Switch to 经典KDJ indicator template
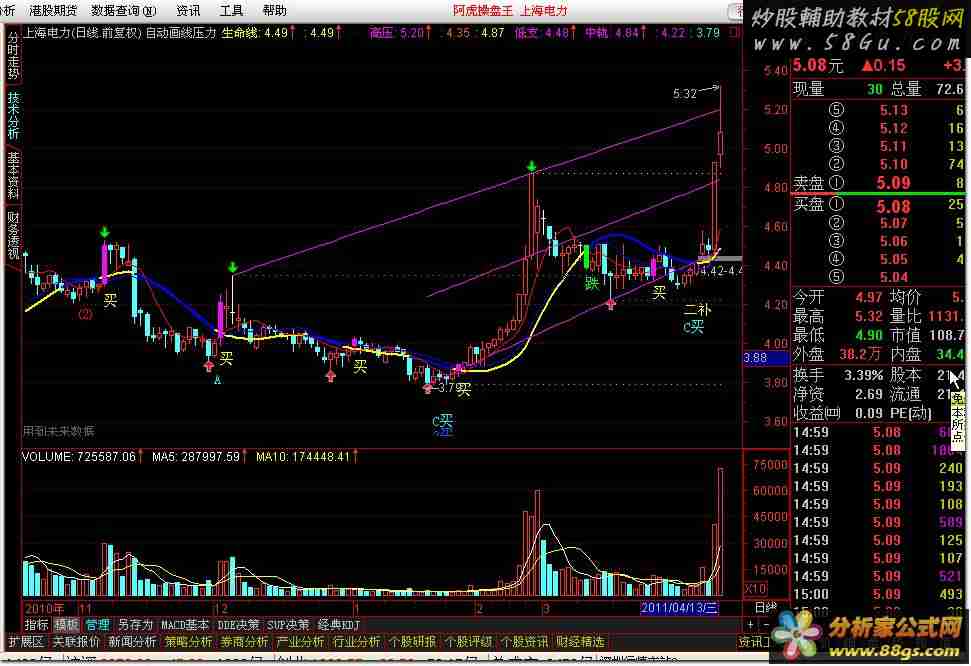 tap(339, 624)
